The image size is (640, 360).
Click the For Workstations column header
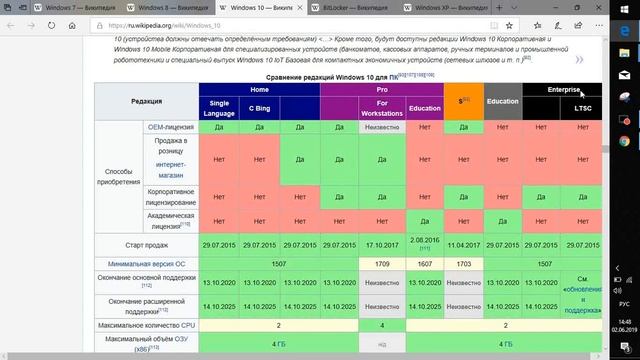(382, 108)
